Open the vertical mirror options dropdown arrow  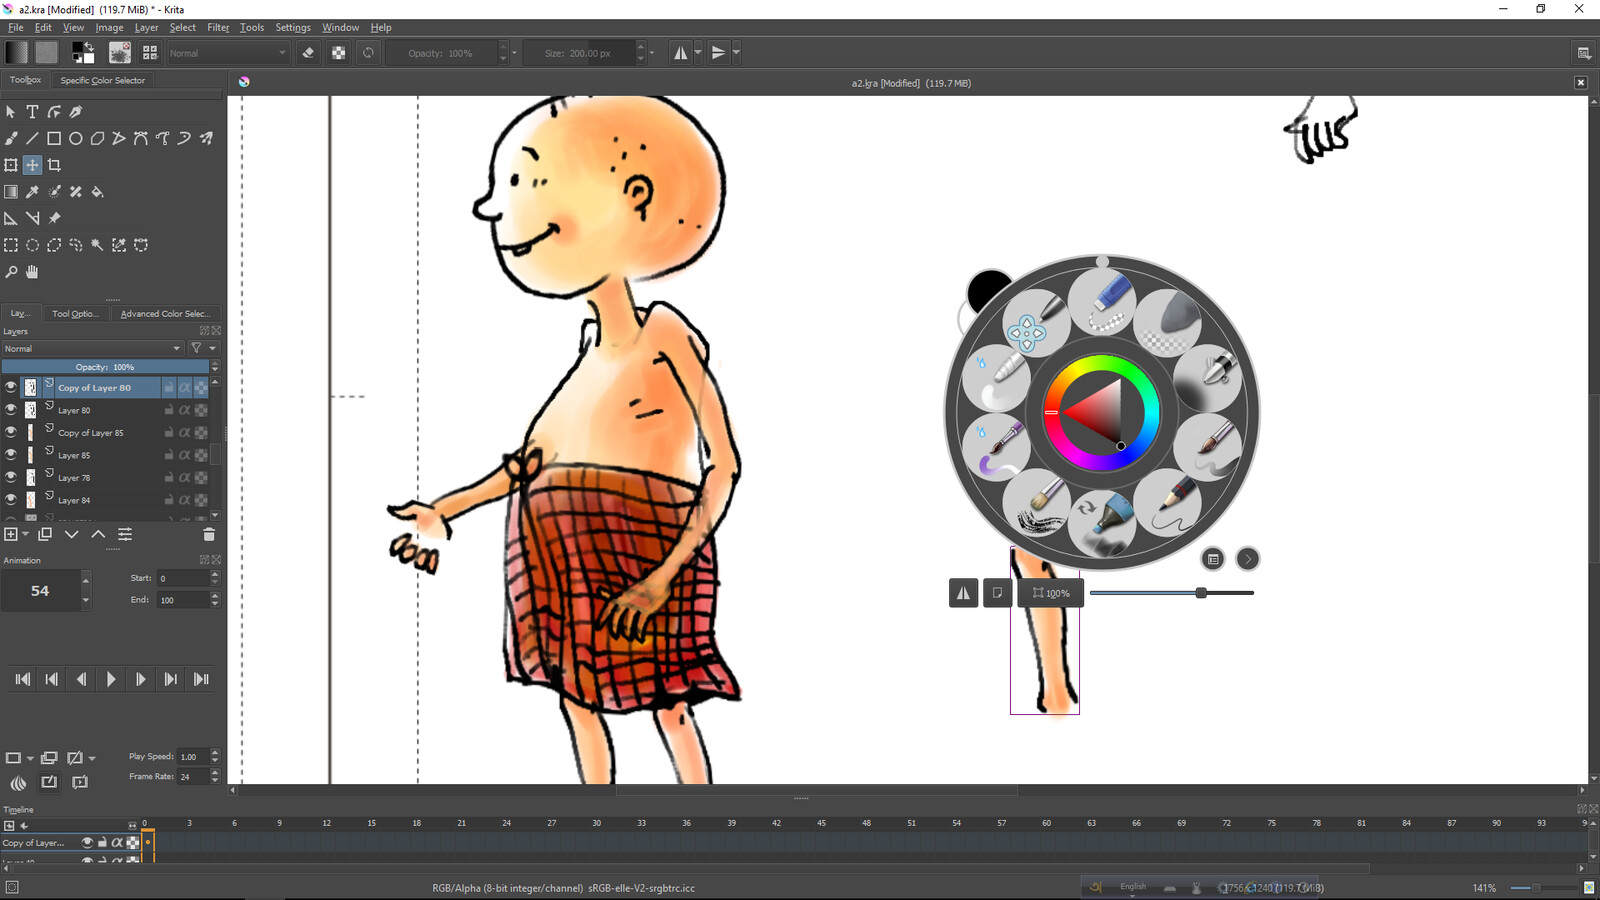736,53
